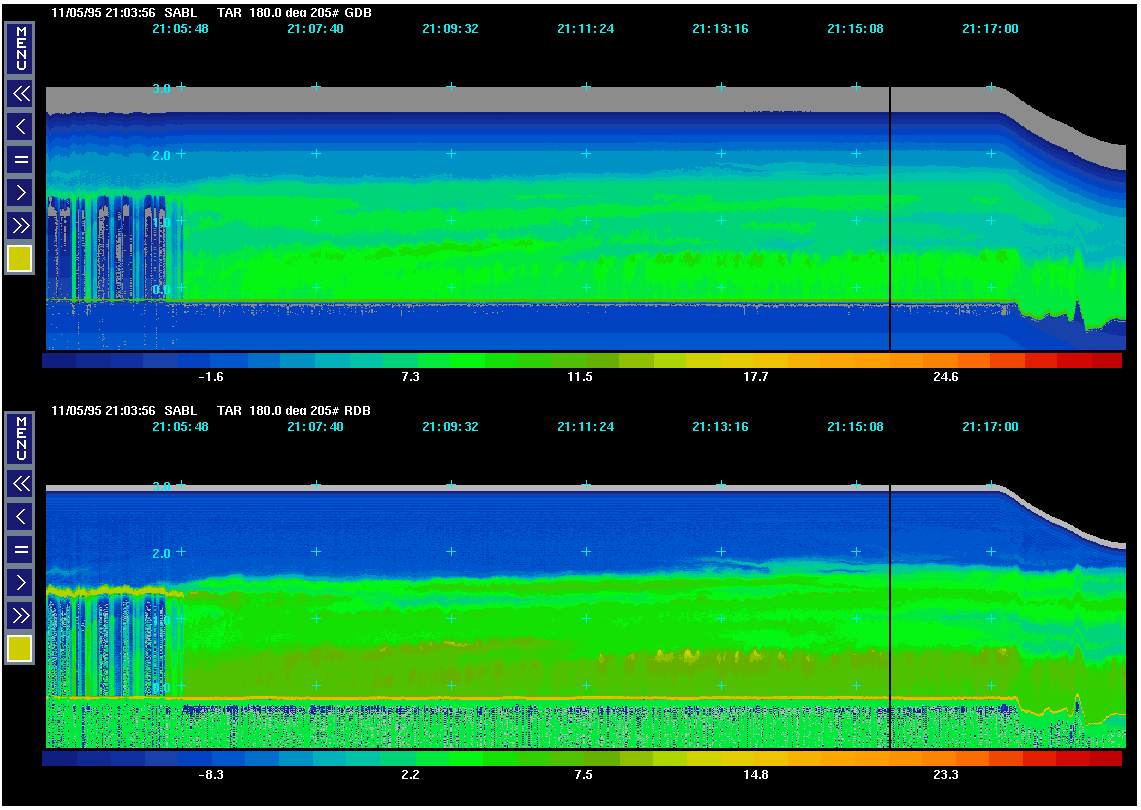Step back with single-left arrow in RDB panel

tap(20, 517)
